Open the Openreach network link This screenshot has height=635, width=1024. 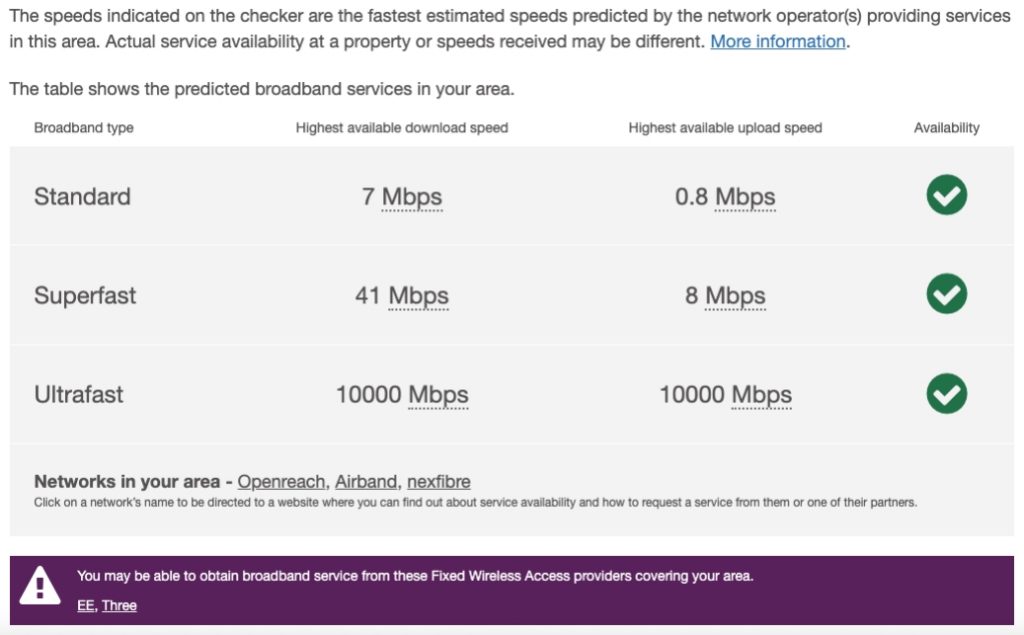tap(281, 482)
